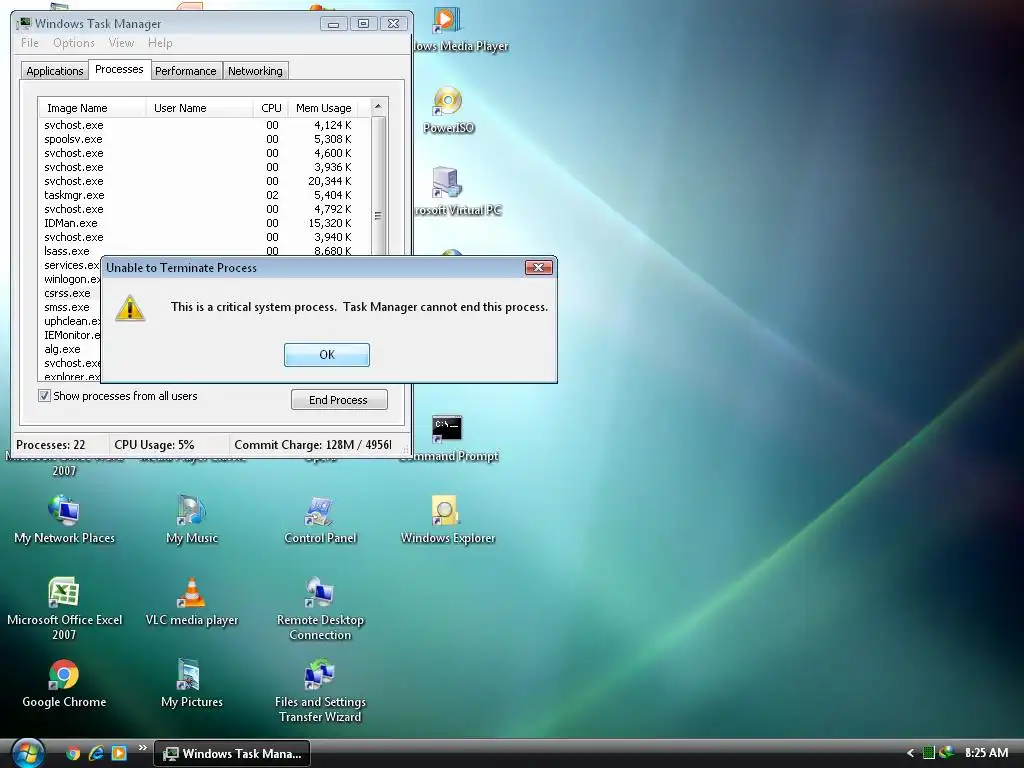
Task: Launch Internet Explorer from quick launch
Action: pyautogui.click(x=96, y=754)
